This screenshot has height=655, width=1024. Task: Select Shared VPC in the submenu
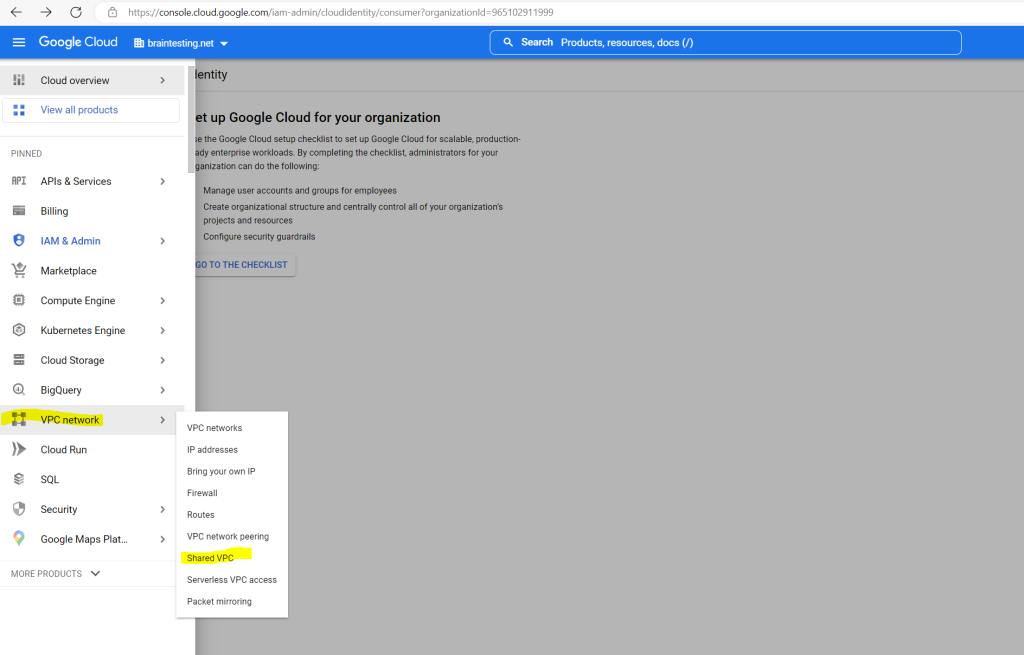pos(210,558)
